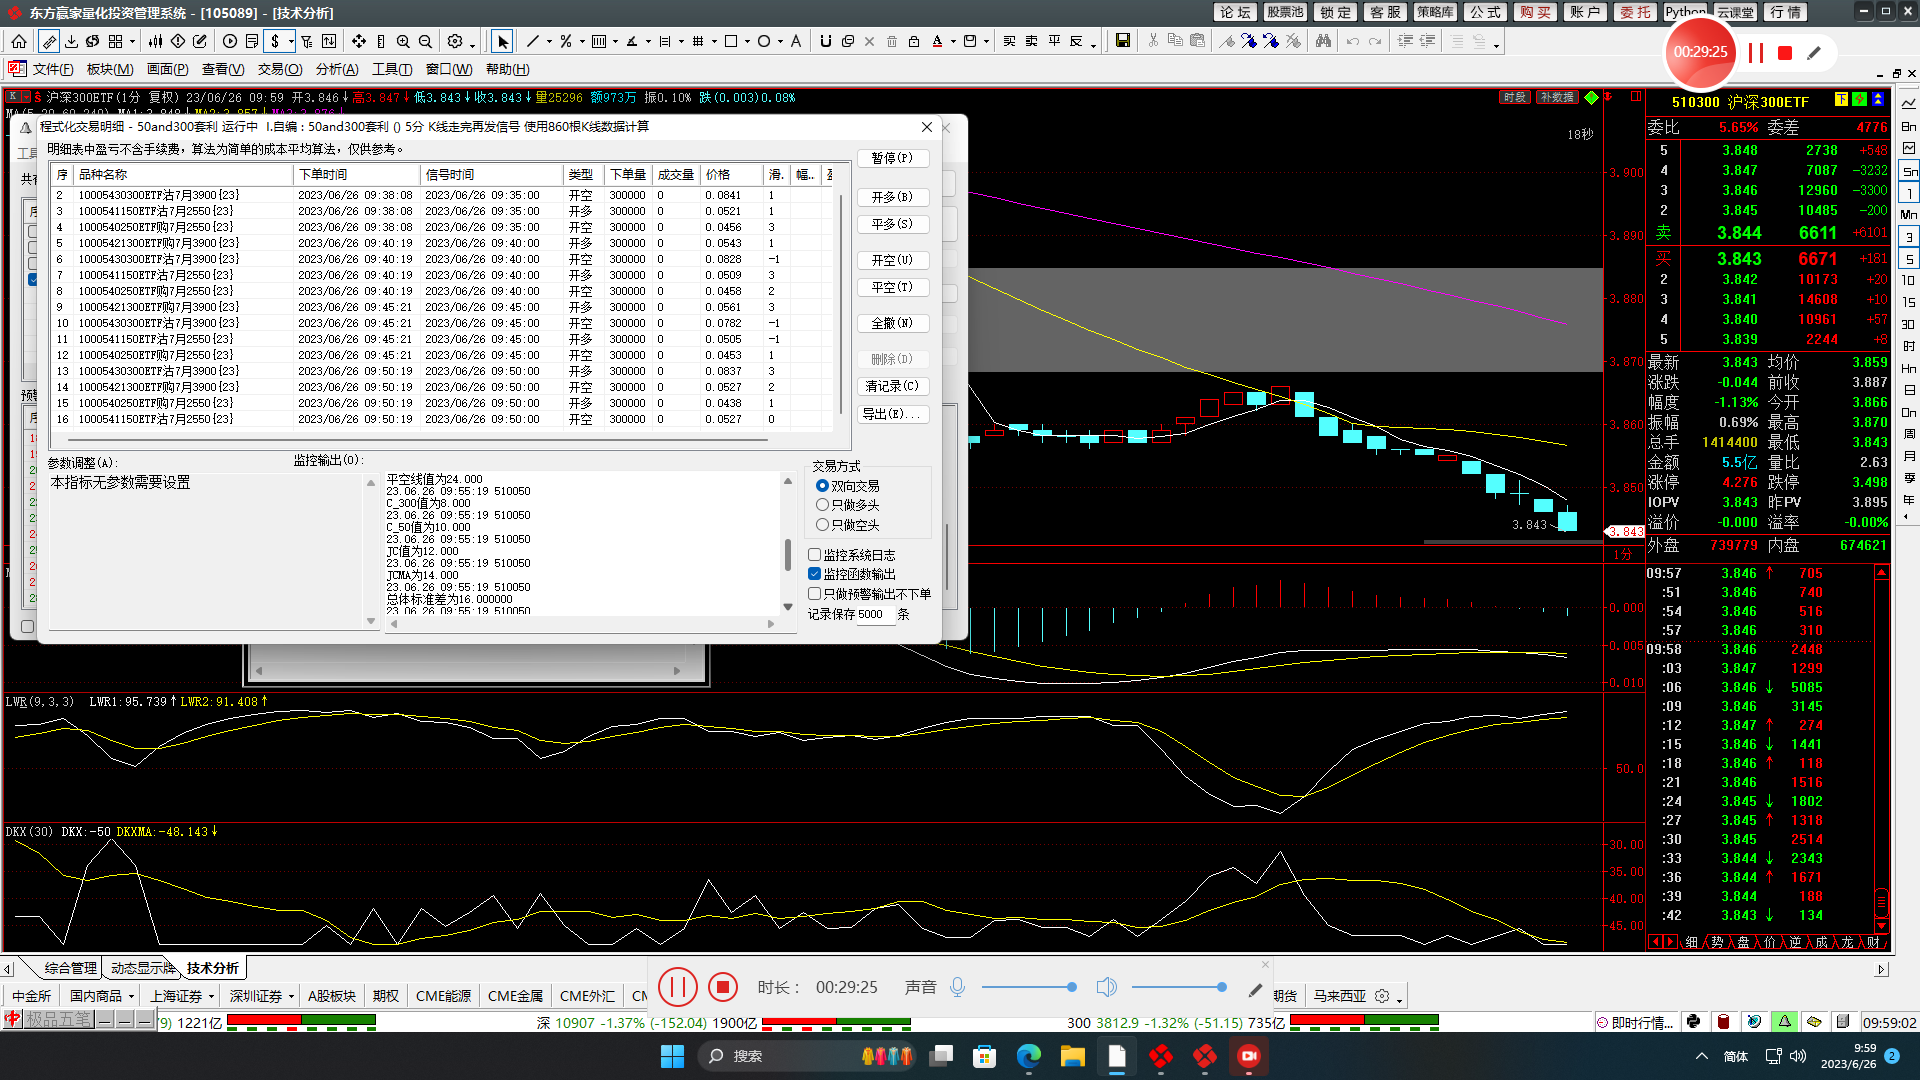Go to the home screen icon
This screenshot has width=1920, height=1080.
[19, 41]
